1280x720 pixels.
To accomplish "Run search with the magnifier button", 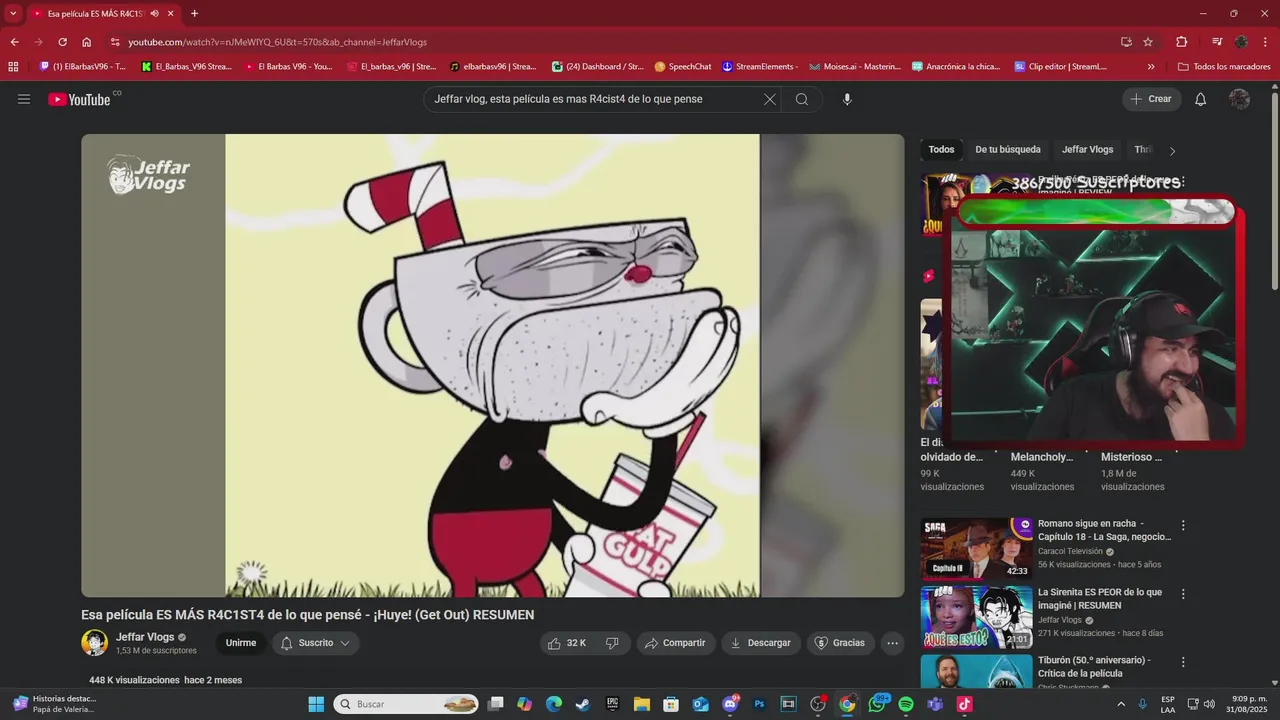I will (x=802, y=99).
